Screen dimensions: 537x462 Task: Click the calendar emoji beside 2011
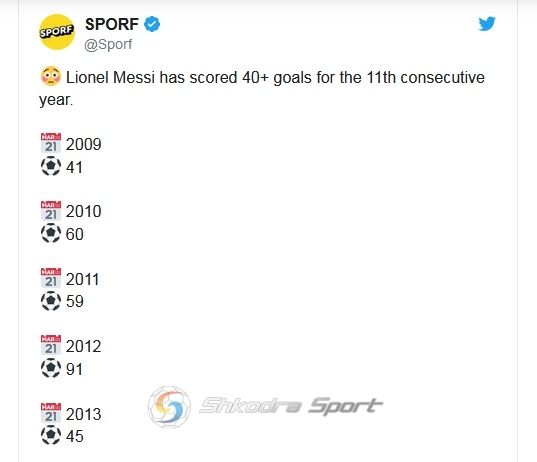[x=51, y=278]
